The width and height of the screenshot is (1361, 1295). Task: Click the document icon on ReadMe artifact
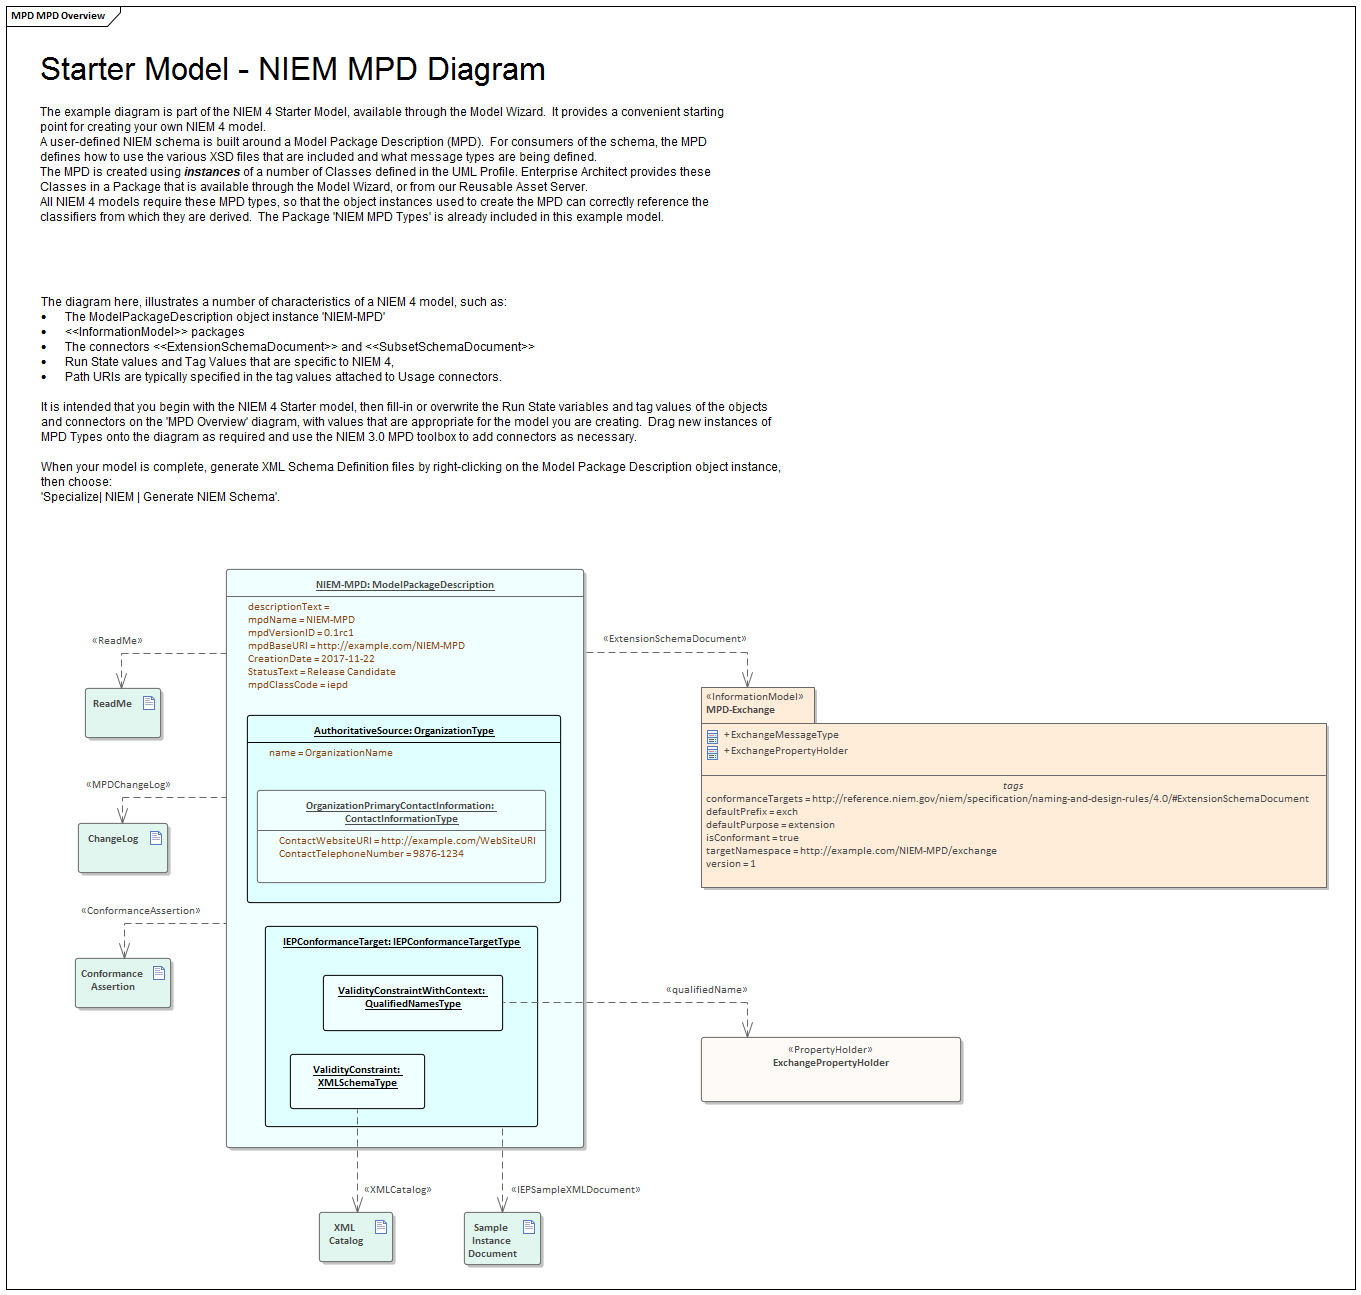click(x=149, y=703)
